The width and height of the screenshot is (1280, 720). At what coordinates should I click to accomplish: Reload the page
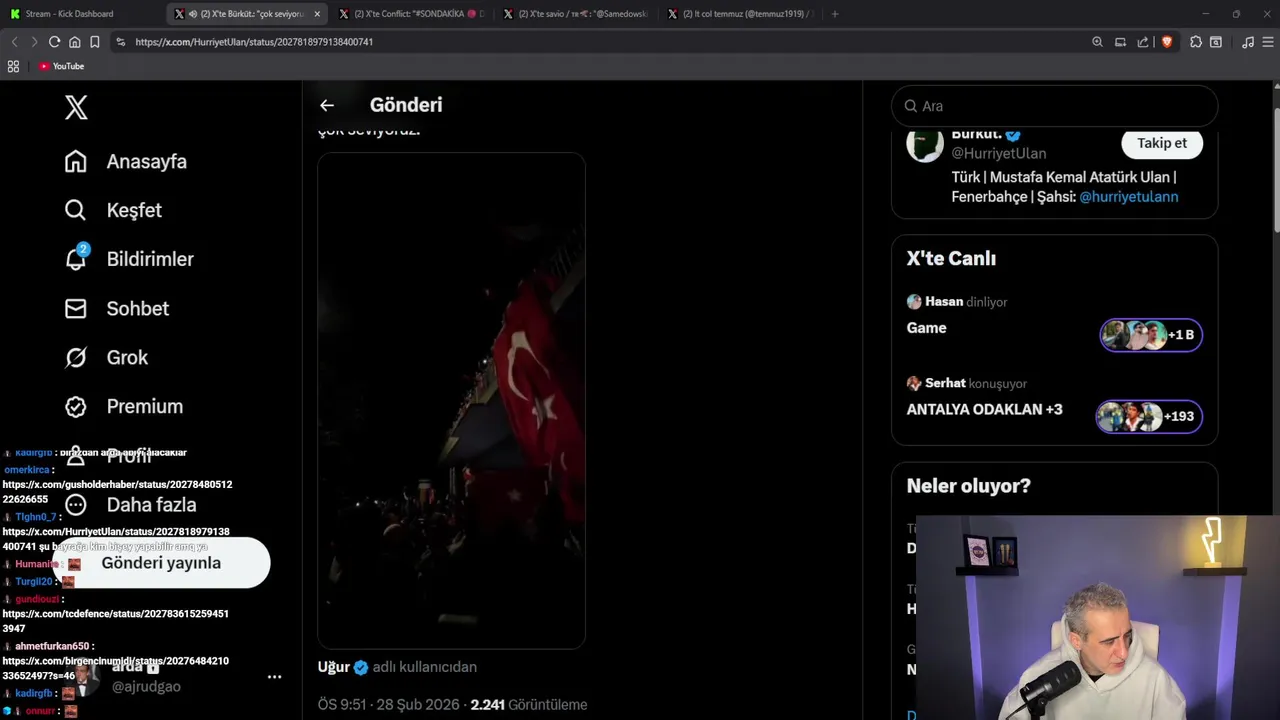[54, 42]
